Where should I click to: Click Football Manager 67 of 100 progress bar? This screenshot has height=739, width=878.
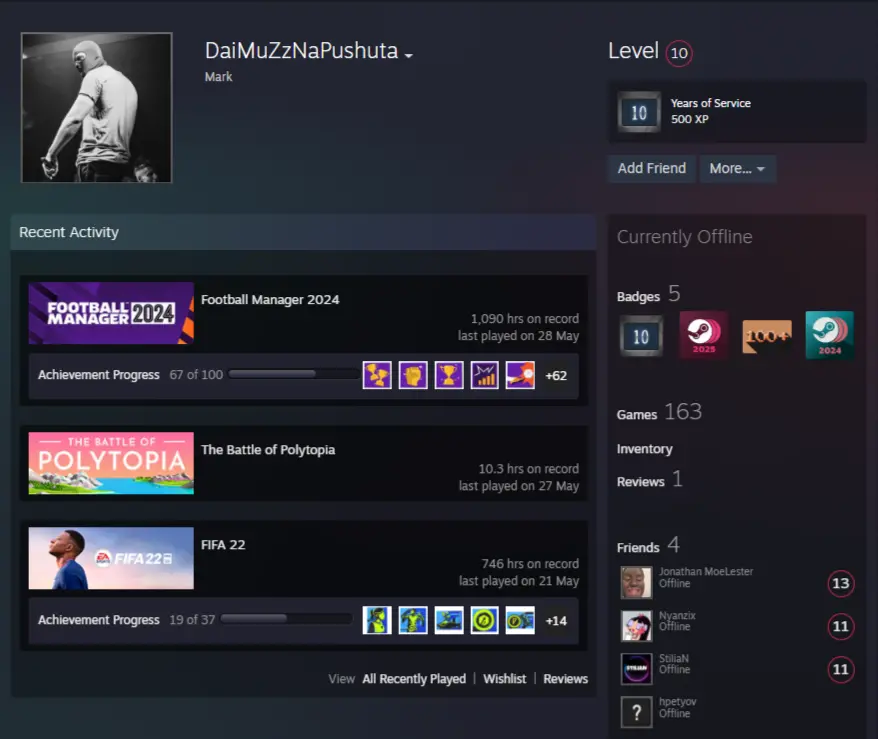pyautogui.click(x=293, y=374)
